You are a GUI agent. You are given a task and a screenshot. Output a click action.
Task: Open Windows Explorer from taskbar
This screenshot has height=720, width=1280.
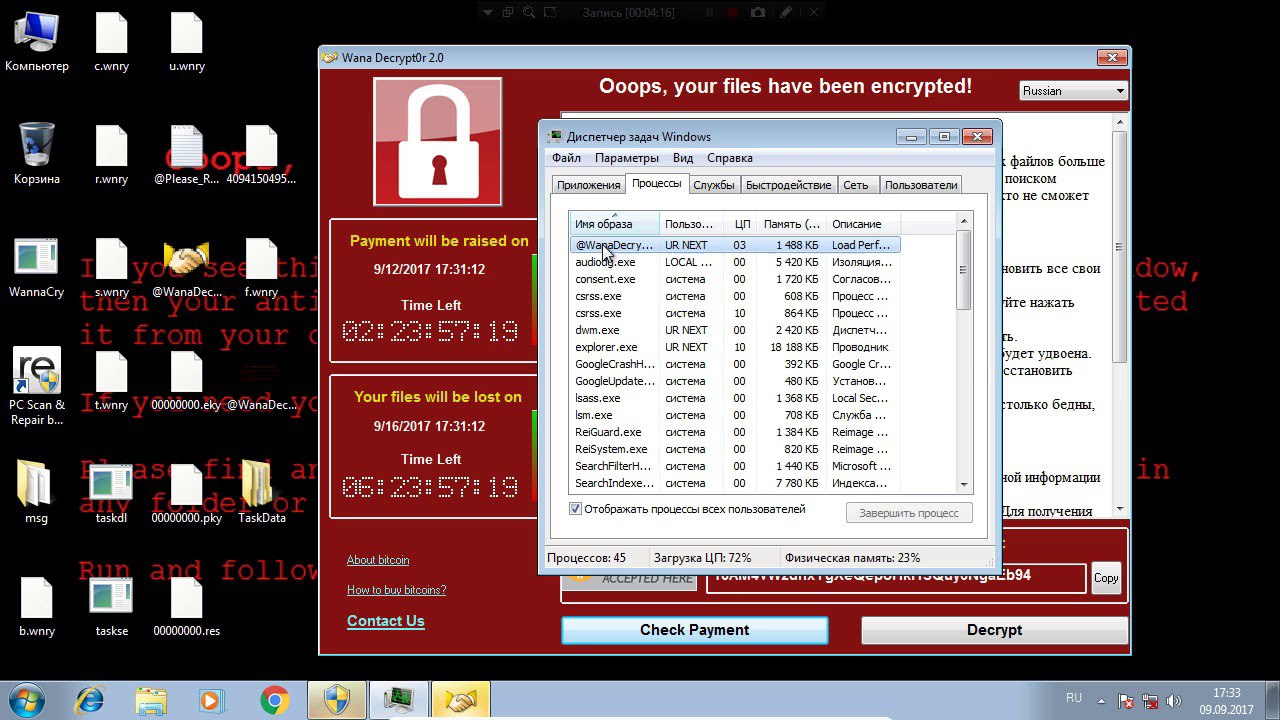pos(152,699)
